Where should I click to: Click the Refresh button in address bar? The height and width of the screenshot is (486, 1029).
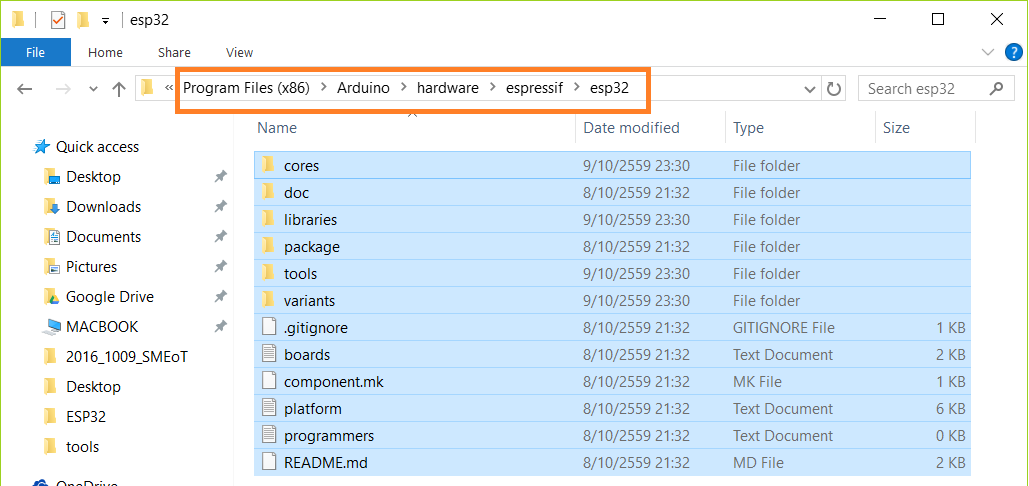pos(833,89)
